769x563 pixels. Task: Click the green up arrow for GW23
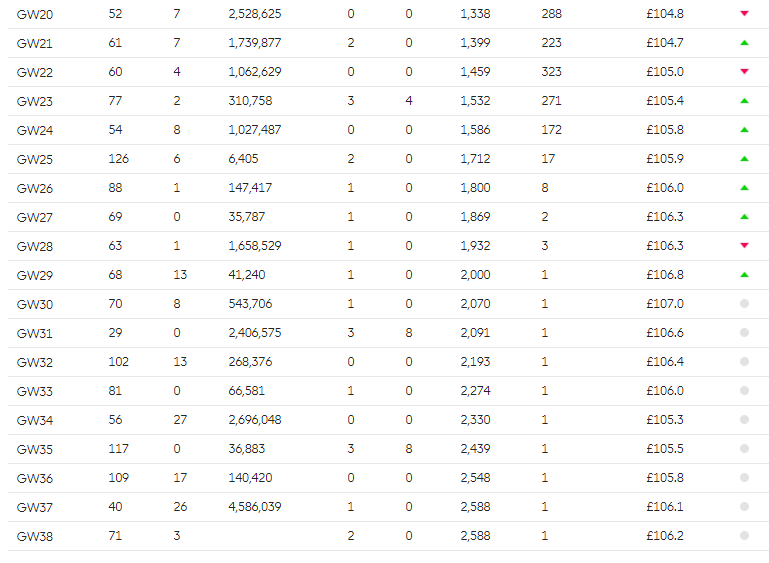click(744, 101)
